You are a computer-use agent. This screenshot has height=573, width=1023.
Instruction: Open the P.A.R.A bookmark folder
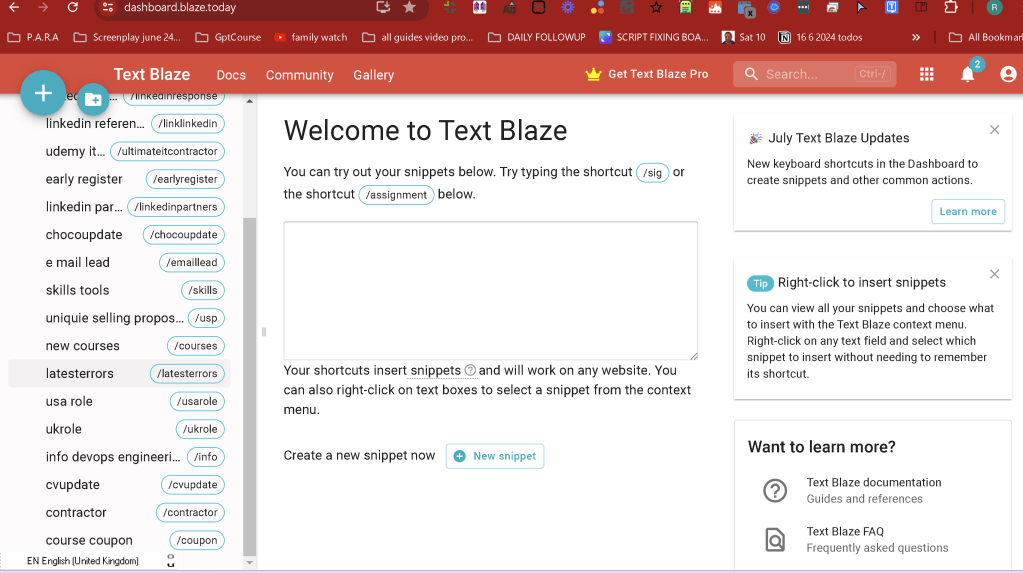click(33, 37)
